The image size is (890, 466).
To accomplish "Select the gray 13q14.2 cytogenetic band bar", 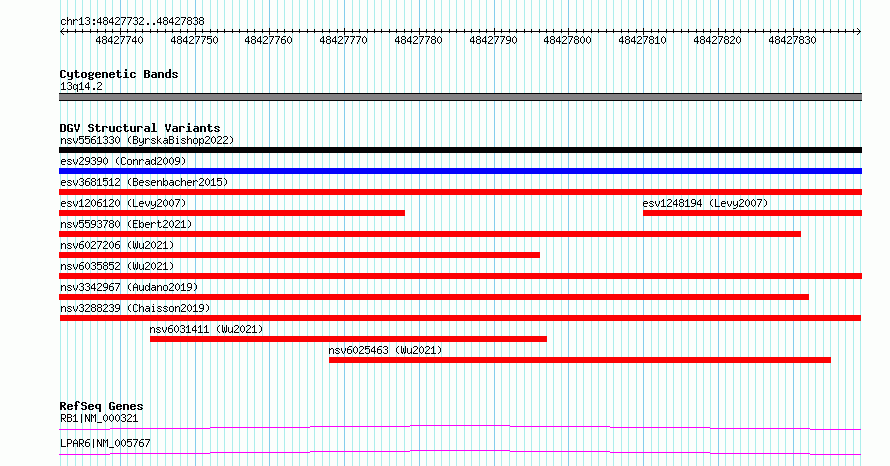I will (460, 97).
